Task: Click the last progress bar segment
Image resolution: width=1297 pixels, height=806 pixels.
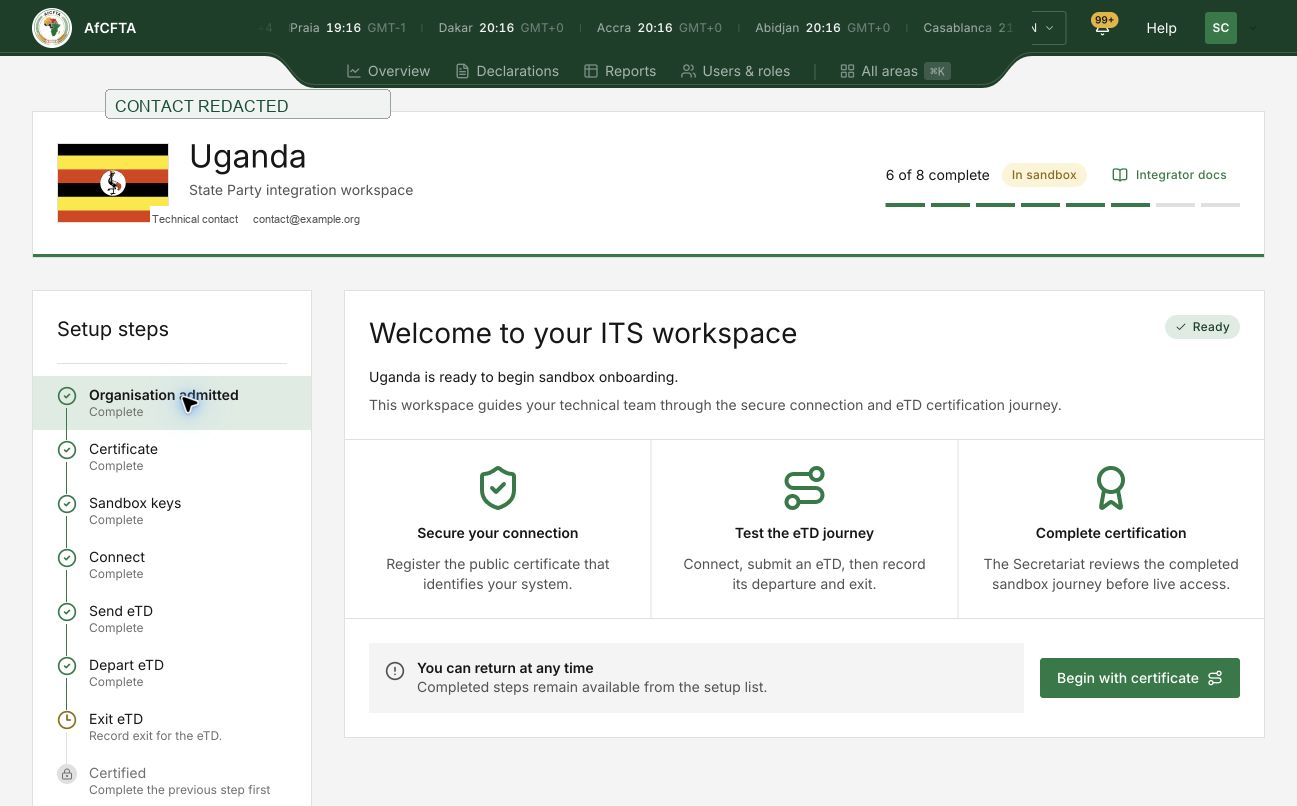Action: pos(1220,205)
